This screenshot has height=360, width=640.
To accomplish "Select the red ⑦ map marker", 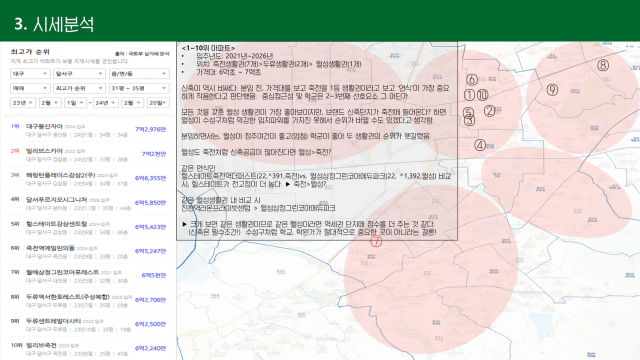I will tap(376, 241).
